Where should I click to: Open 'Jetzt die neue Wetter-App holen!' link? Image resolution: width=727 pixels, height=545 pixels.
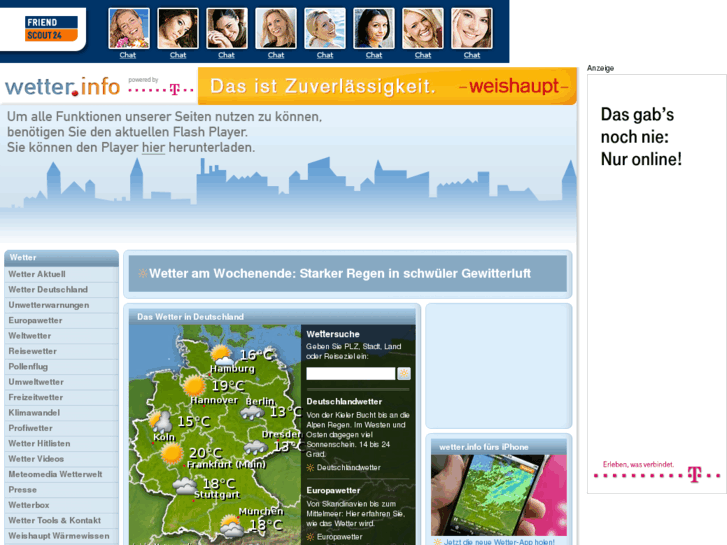(x=499, y=541)
